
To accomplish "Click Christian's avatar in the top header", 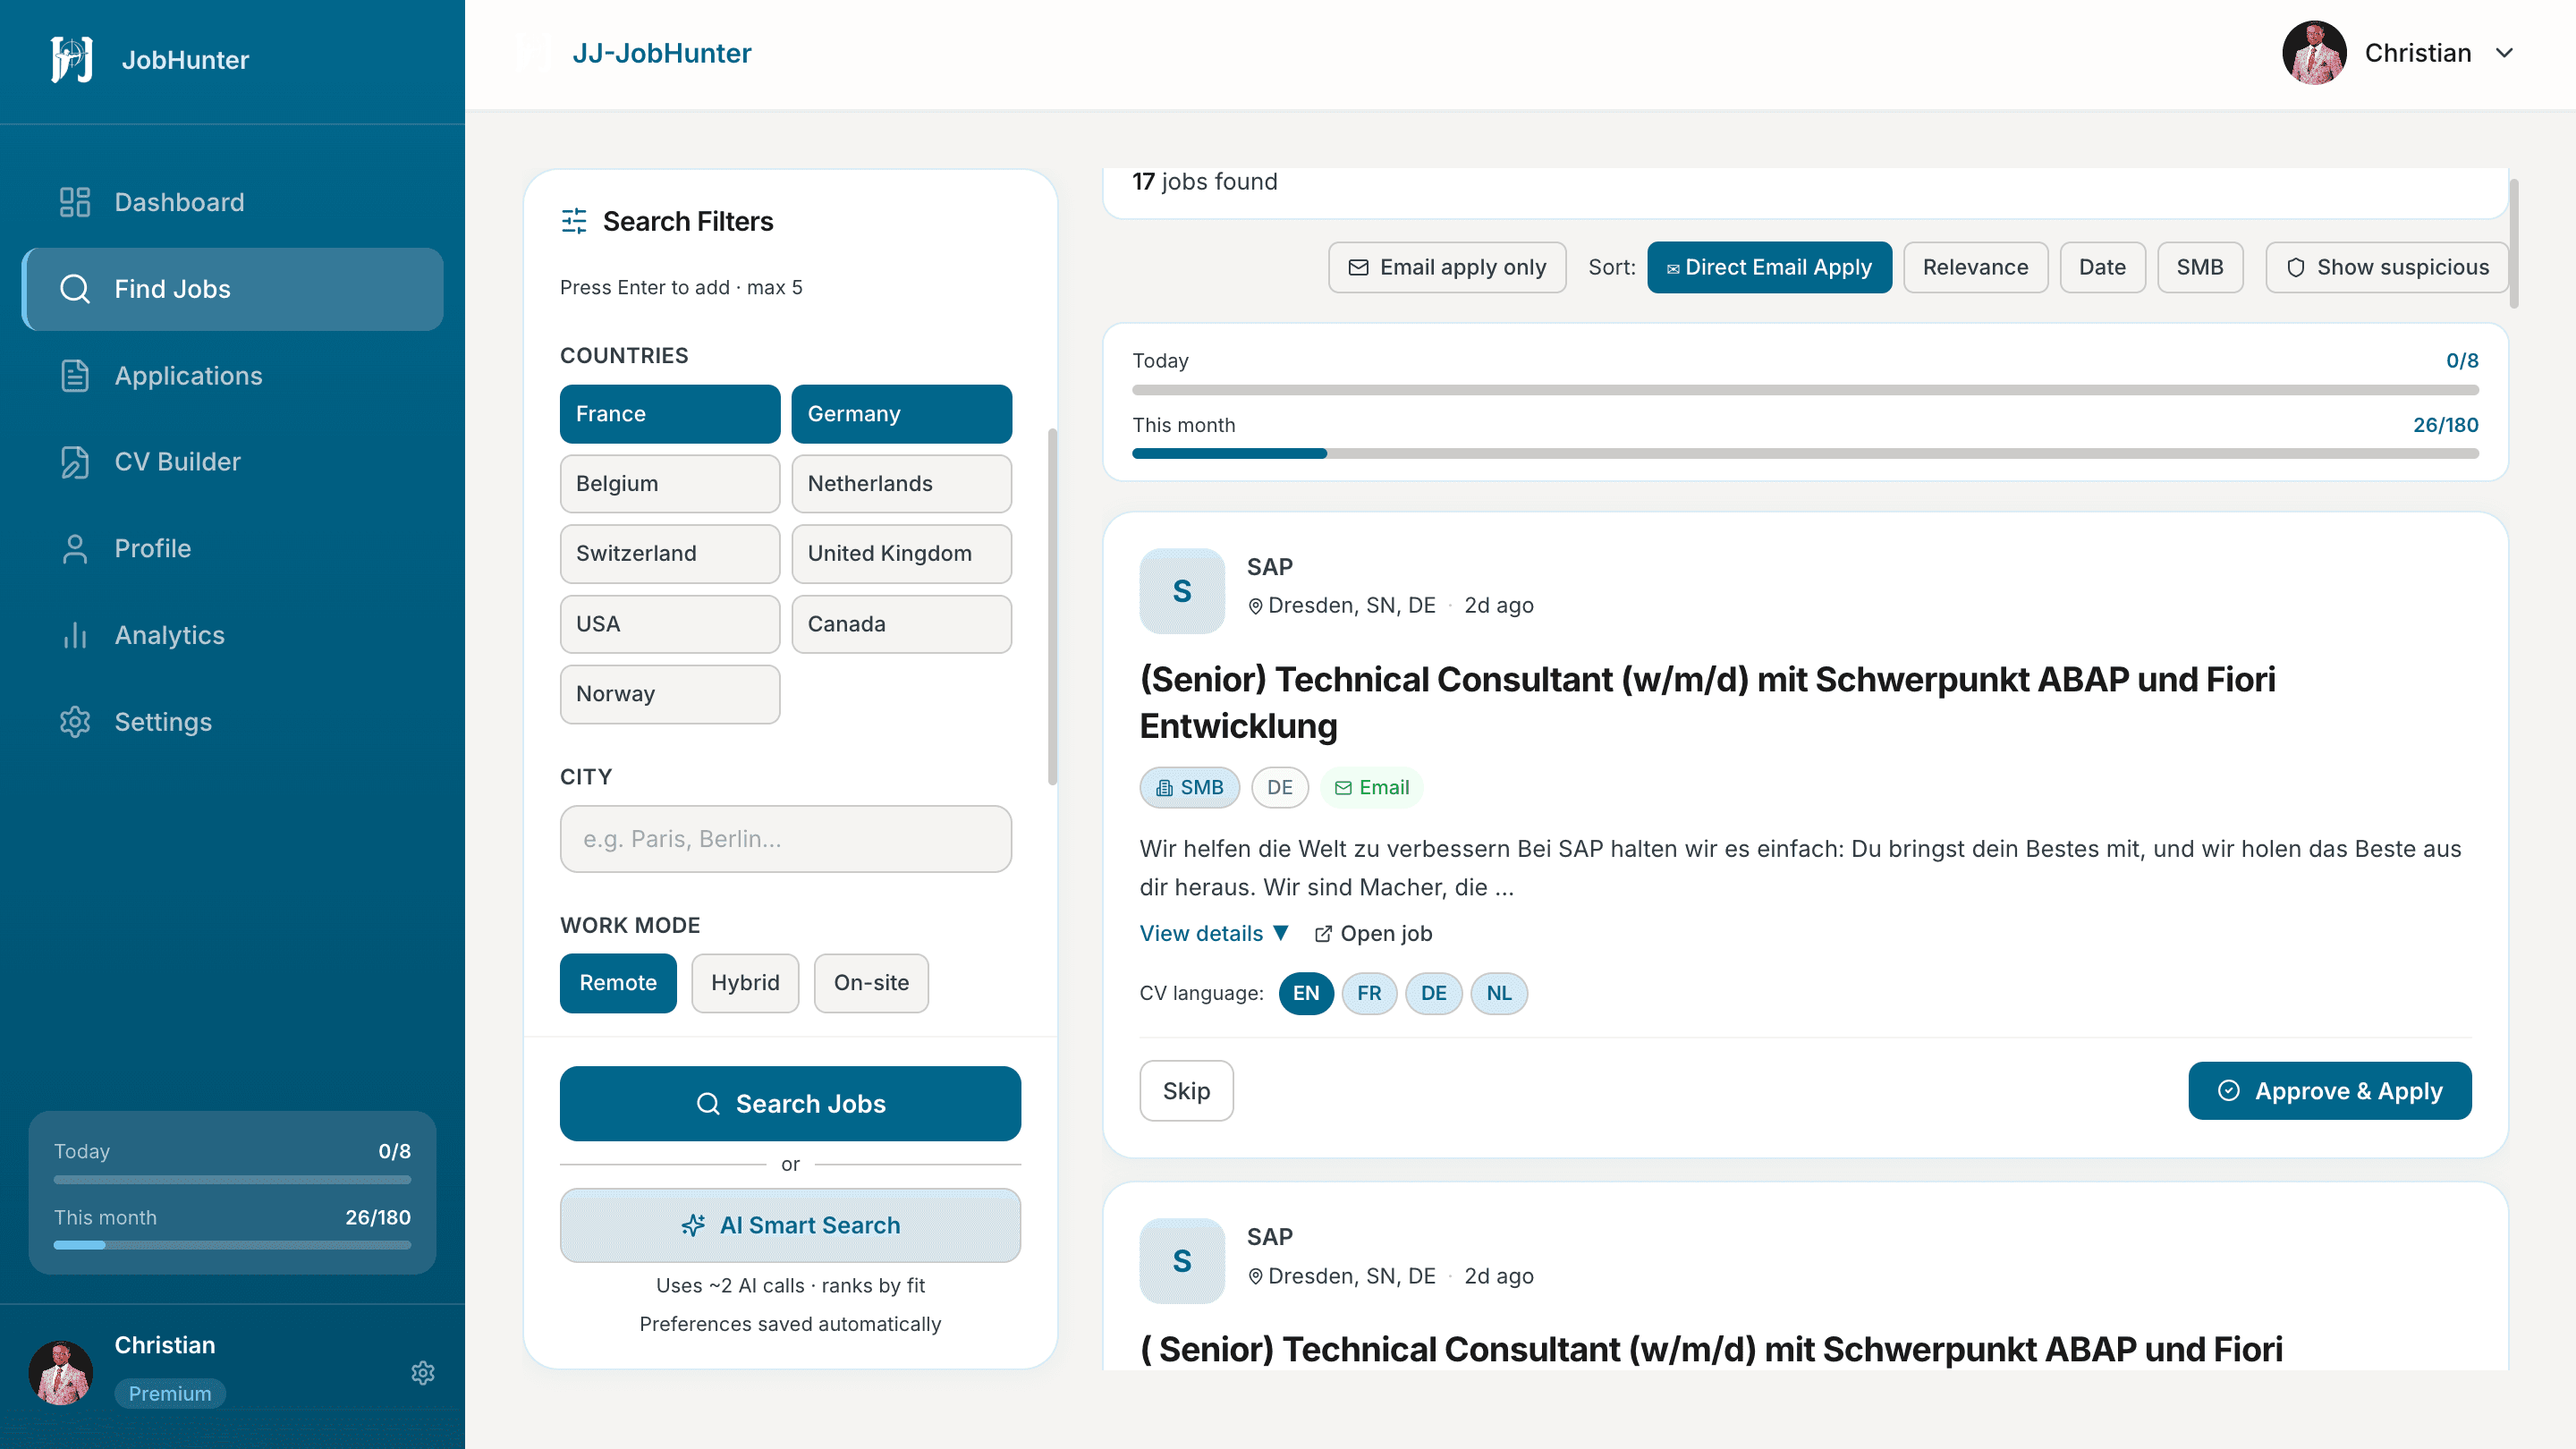I will tap(2314, 53).
